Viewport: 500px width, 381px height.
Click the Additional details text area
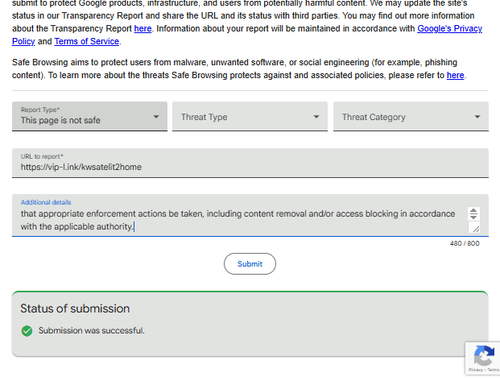tap(250, 216)
